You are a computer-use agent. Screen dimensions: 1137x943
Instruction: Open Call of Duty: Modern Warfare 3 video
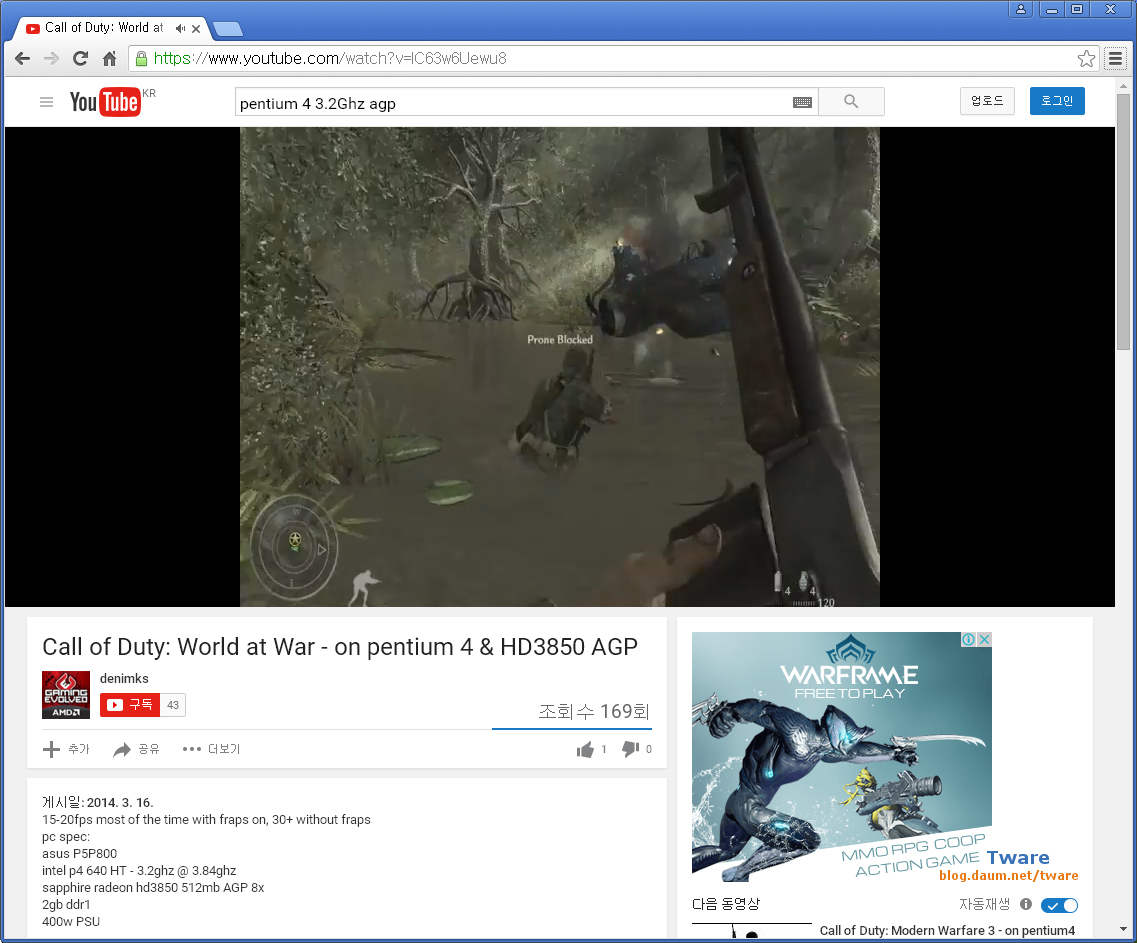click(947, 931)
